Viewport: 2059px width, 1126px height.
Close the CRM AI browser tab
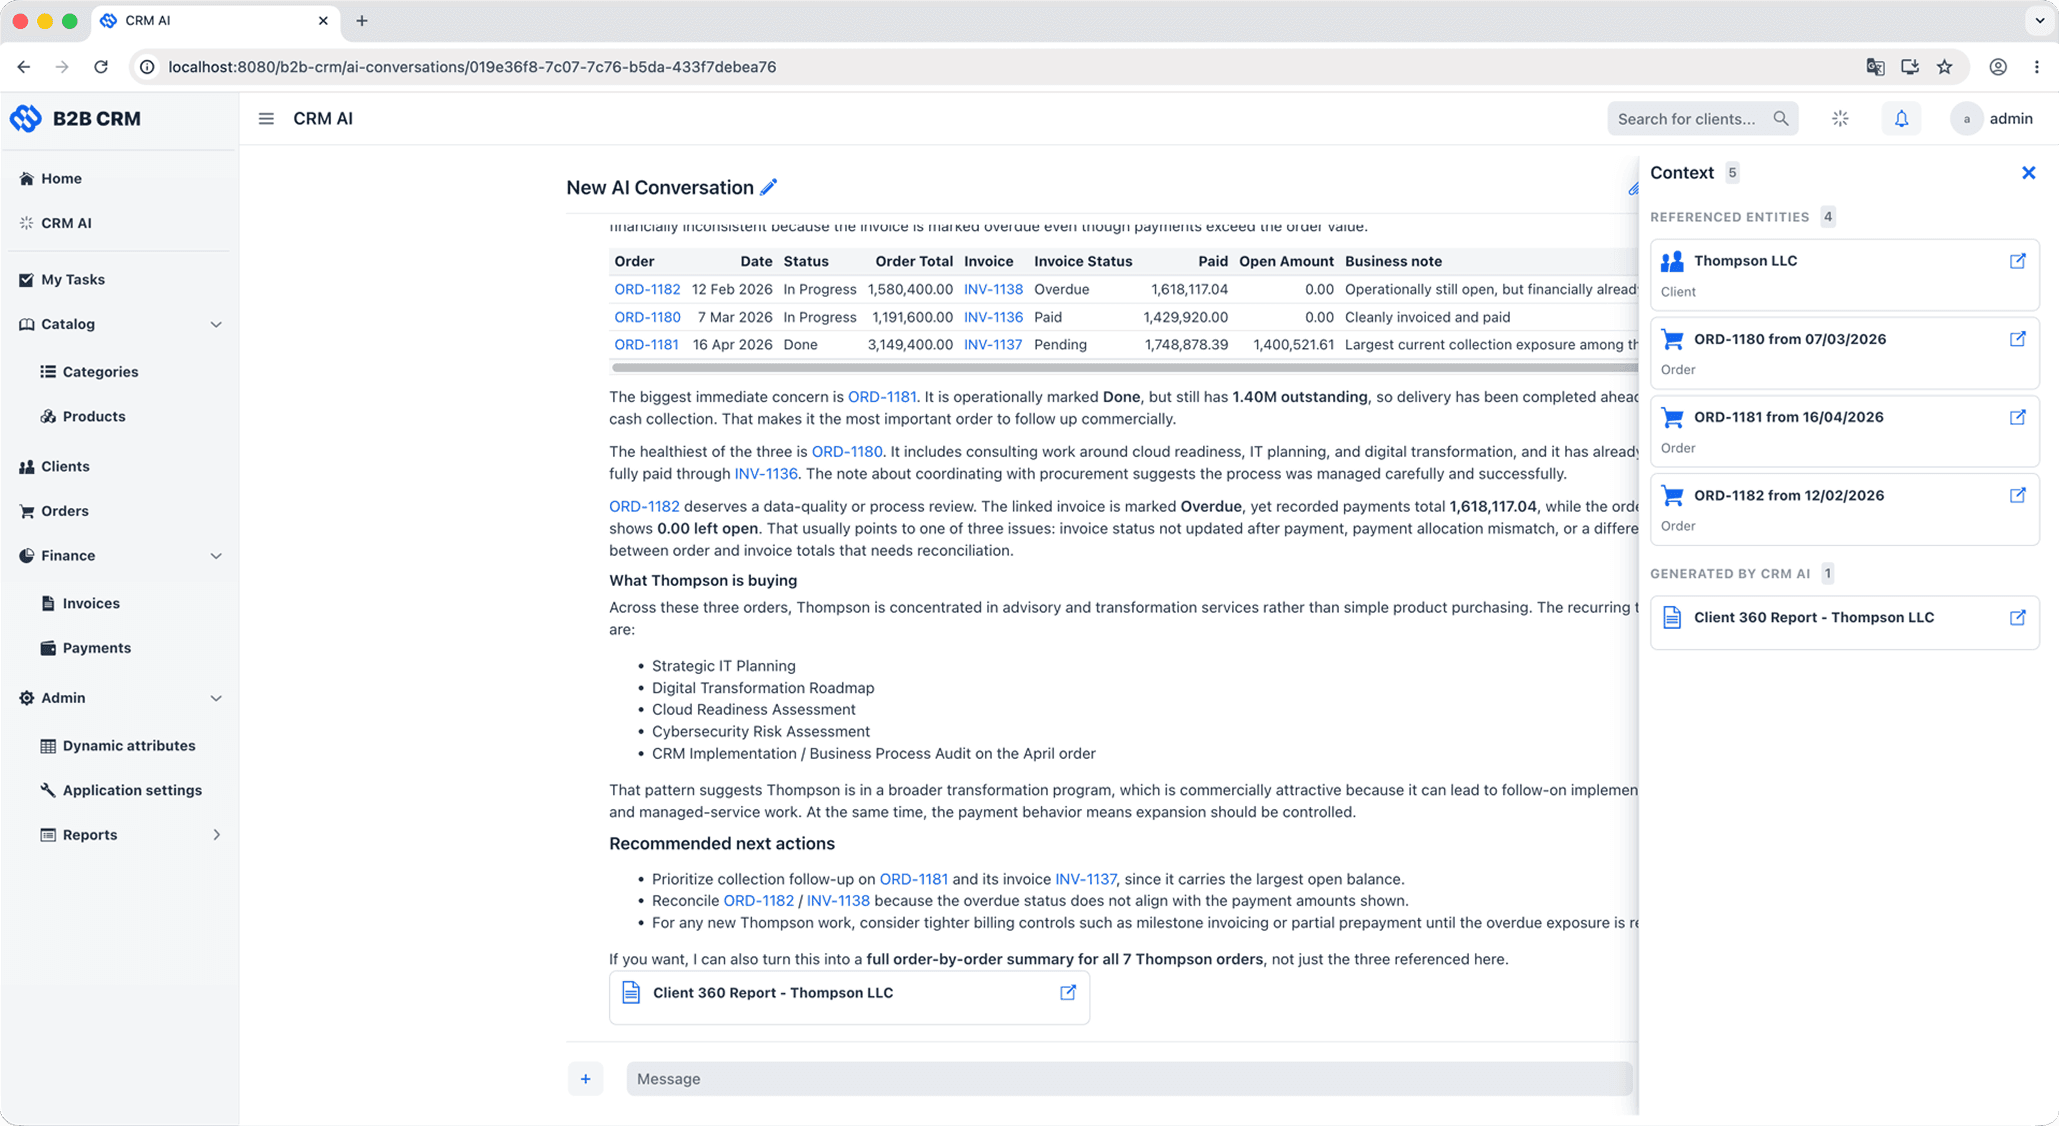tap(323, 21)
